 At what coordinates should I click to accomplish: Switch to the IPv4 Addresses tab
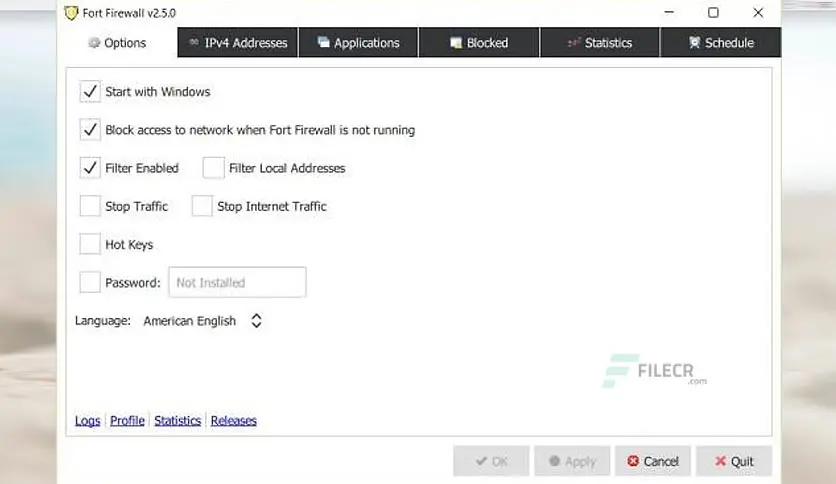(x=238, y=43)
